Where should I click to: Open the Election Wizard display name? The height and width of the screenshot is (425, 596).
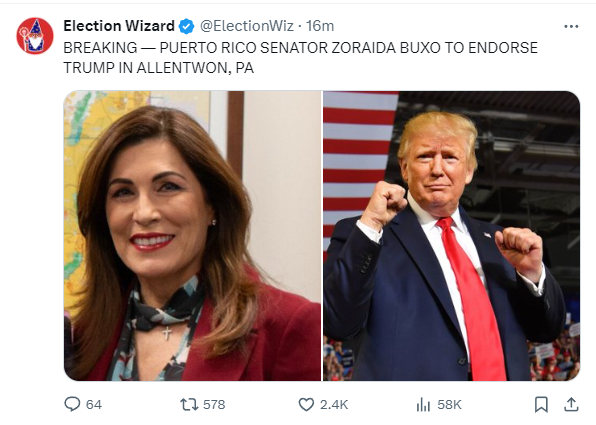pyautogui.click(x=119, y=26)
